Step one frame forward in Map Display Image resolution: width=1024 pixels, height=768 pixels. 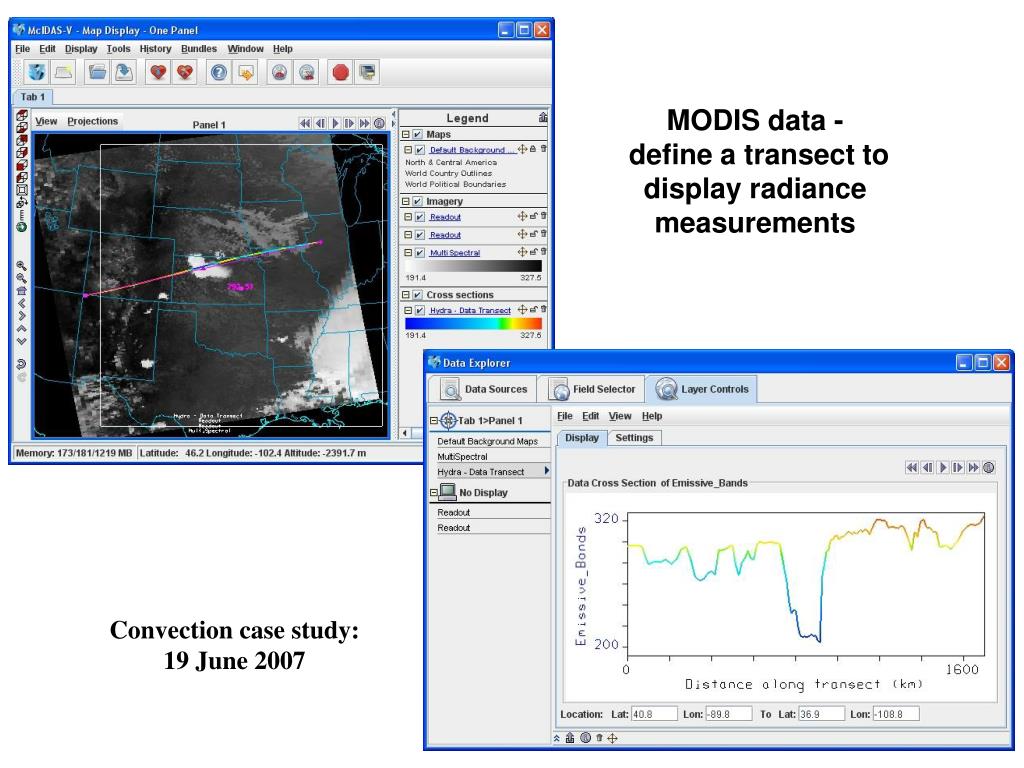(x=350, y=123)
